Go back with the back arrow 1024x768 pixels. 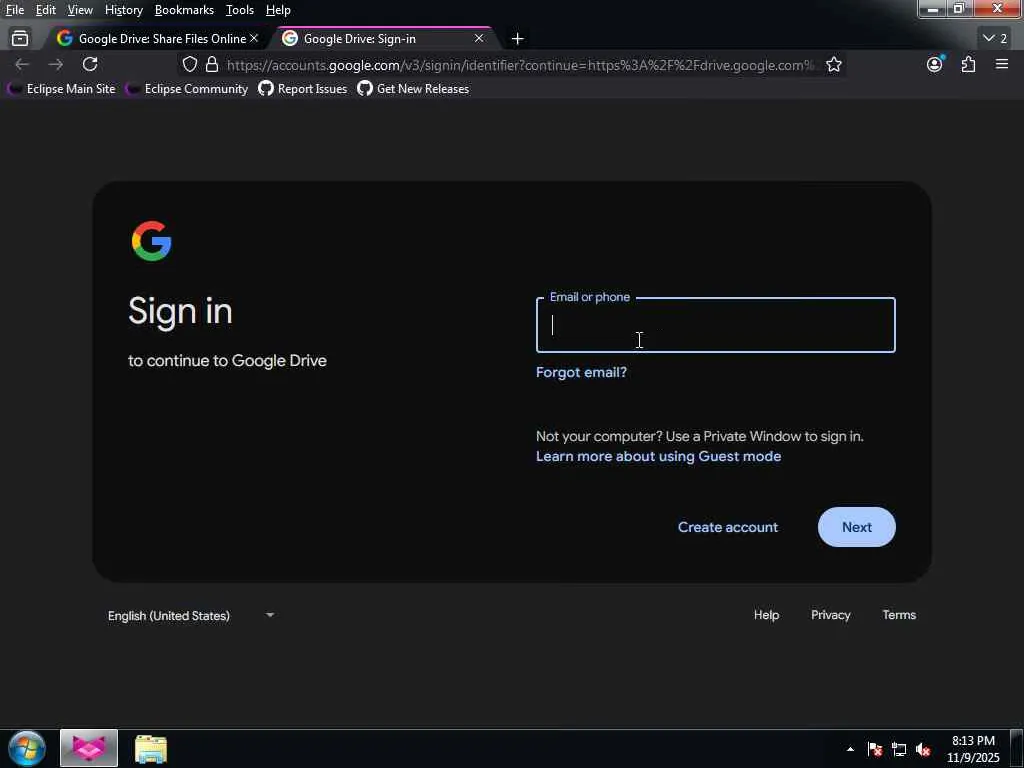click(x=22, y=64)
